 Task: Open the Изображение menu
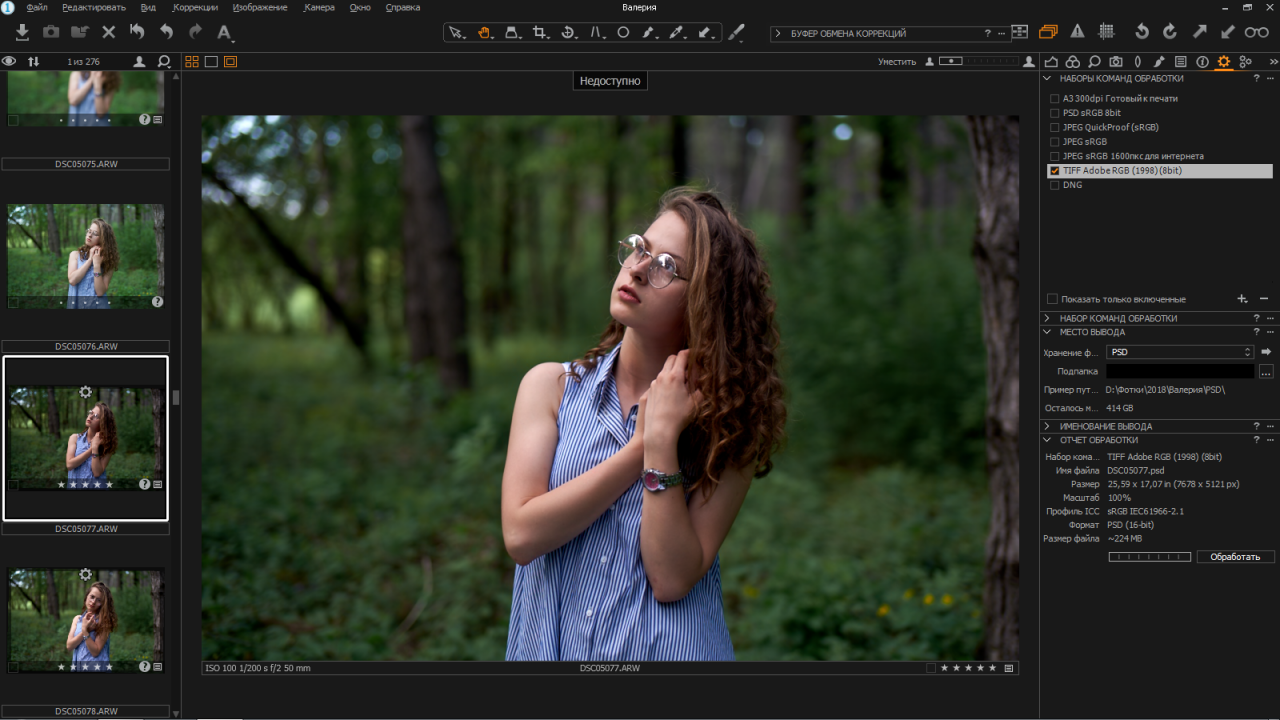[x=260, y=7]
